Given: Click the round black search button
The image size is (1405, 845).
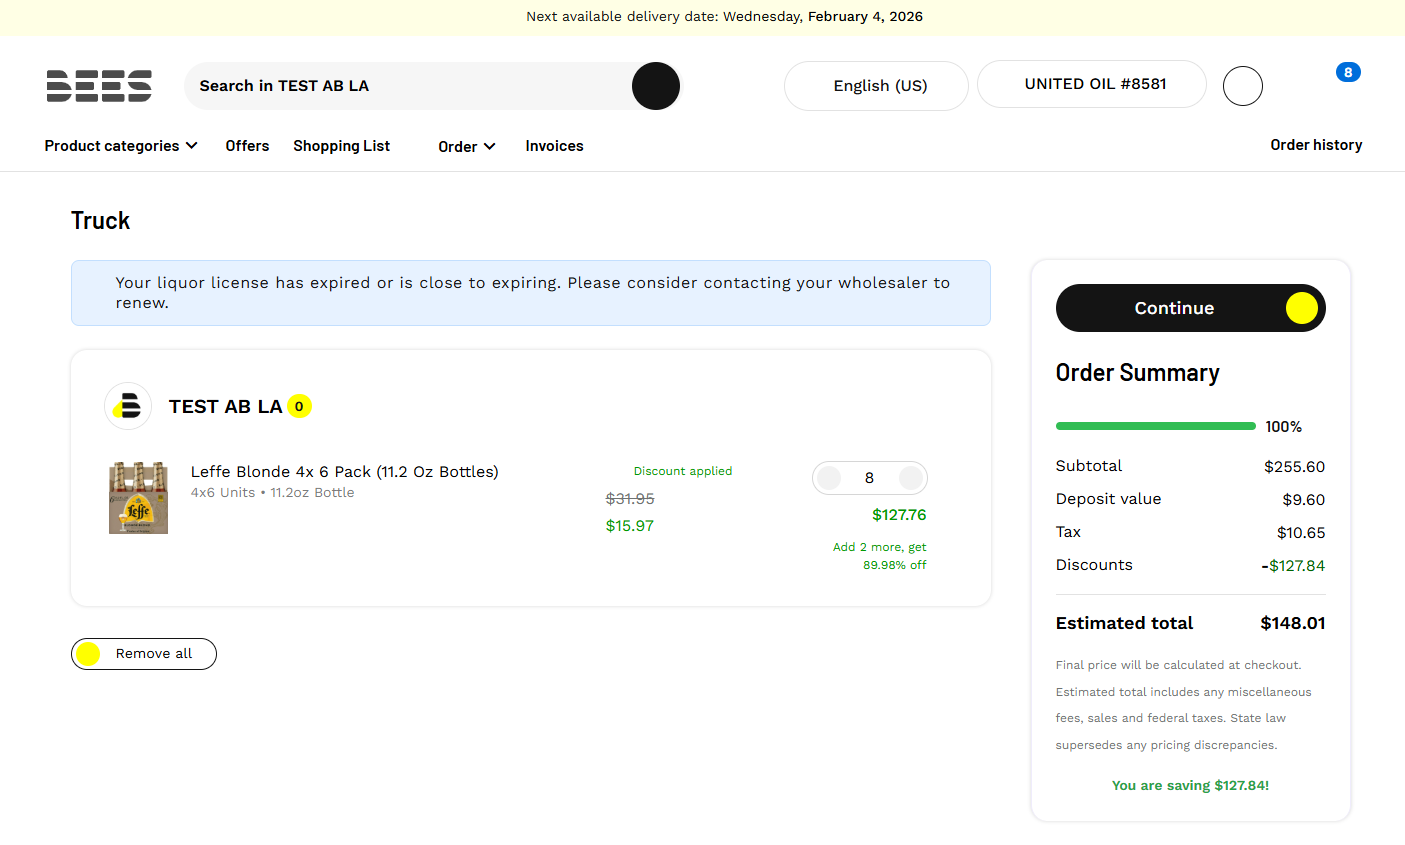Looking at the screenshot, I should tap(656, 86).
